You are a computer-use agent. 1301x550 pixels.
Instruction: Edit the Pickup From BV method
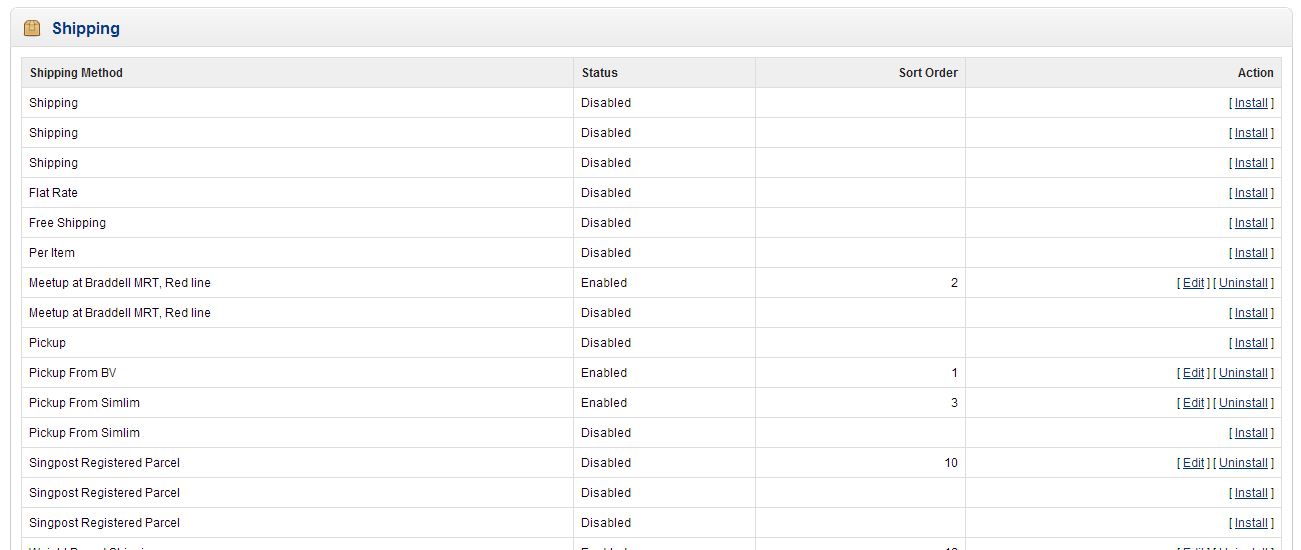click(1193, 373)
